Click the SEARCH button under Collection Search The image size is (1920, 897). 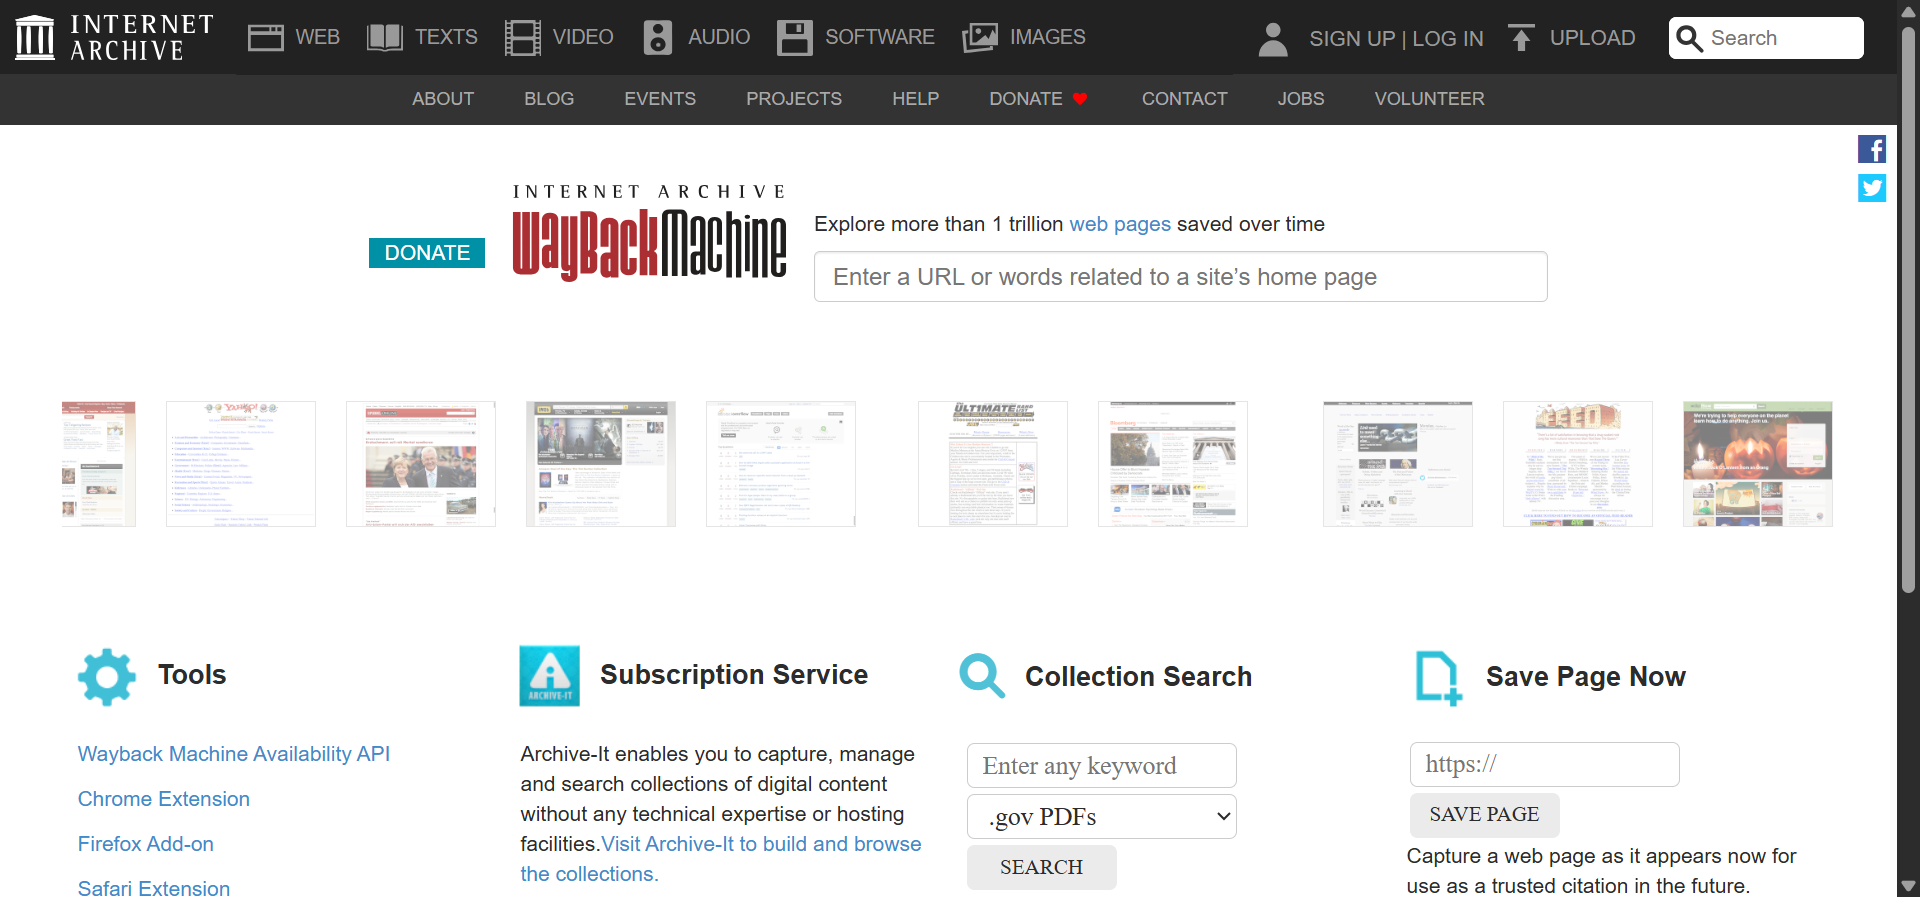click(x=1041, y=867)
